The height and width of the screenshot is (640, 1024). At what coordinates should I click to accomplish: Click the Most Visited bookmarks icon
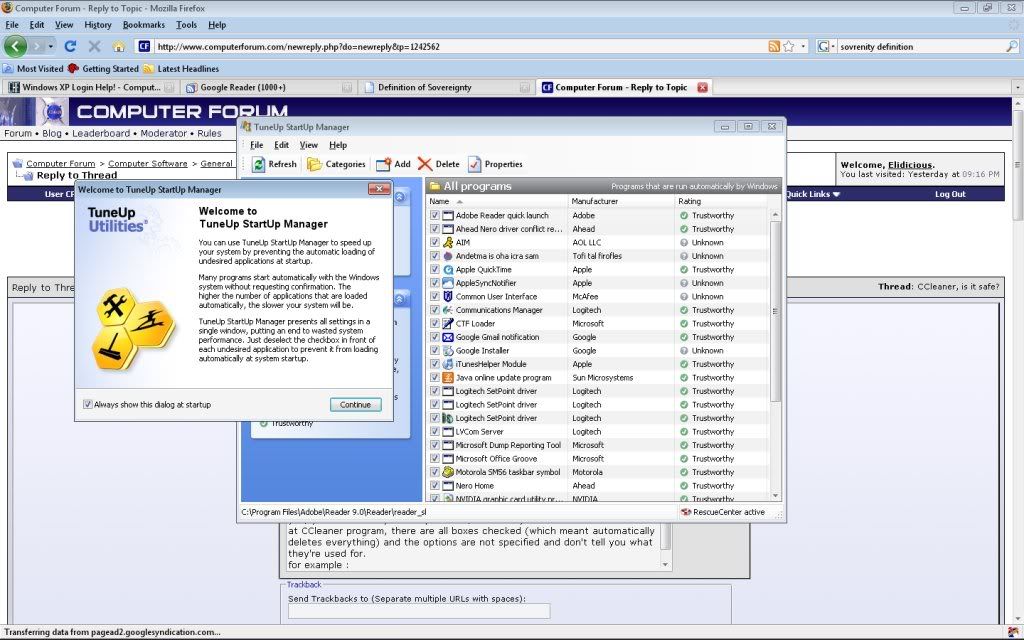pos(8,69)
